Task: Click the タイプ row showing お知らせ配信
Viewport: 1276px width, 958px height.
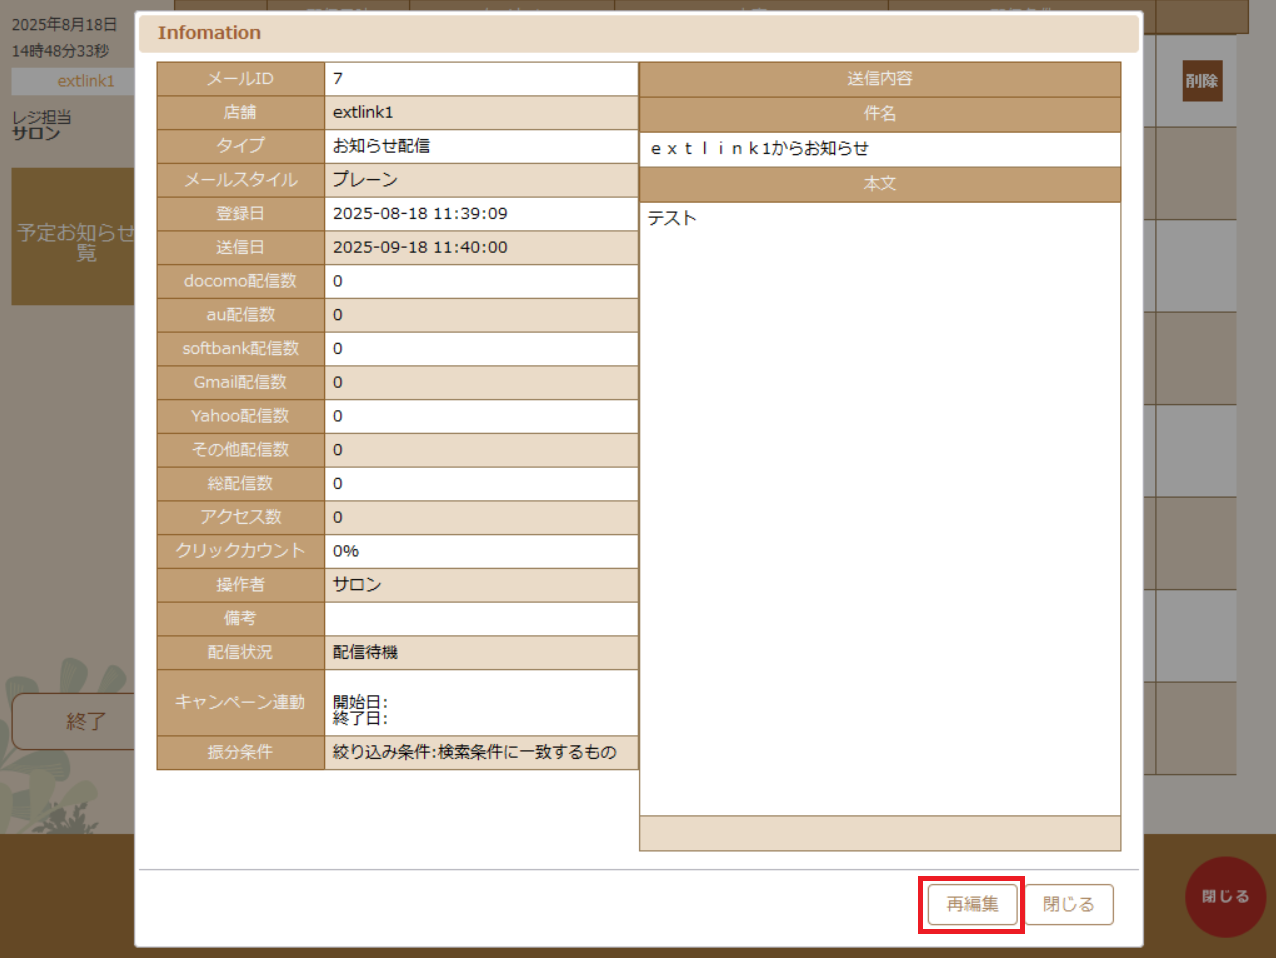Action: [481, 146]
